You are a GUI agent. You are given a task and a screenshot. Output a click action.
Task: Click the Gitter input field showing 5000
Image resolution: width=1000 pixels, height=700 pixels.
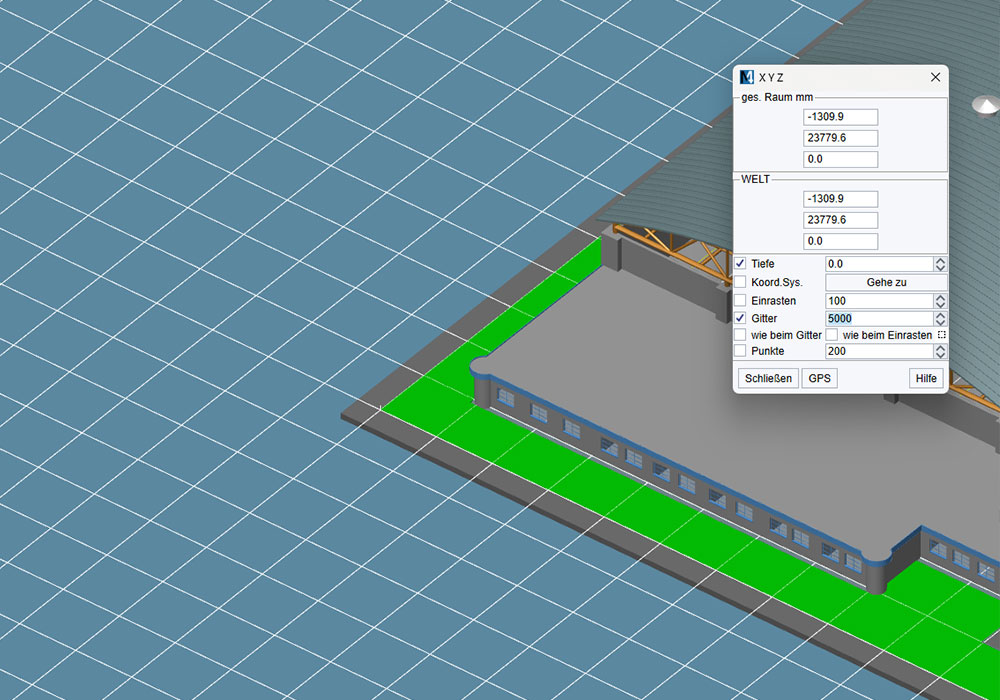tap(879, 319)
